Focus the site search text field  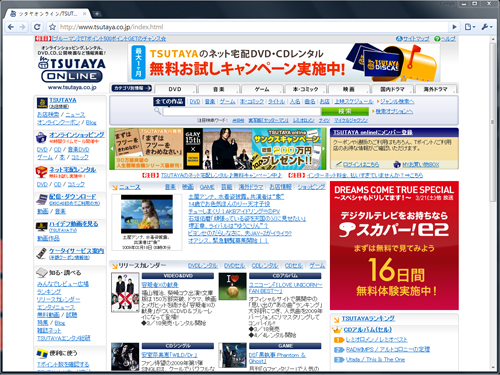(242, 111)
